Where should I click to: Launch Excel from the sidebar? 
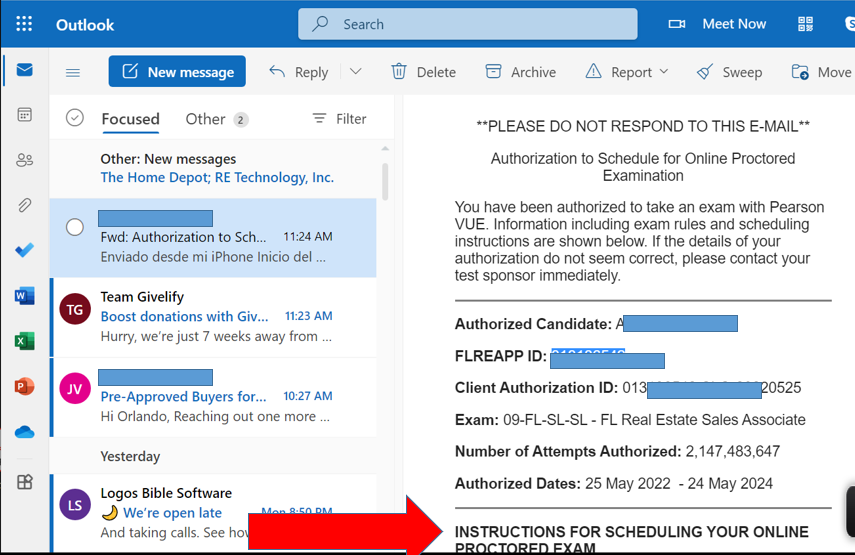click(x=25, y=341)
